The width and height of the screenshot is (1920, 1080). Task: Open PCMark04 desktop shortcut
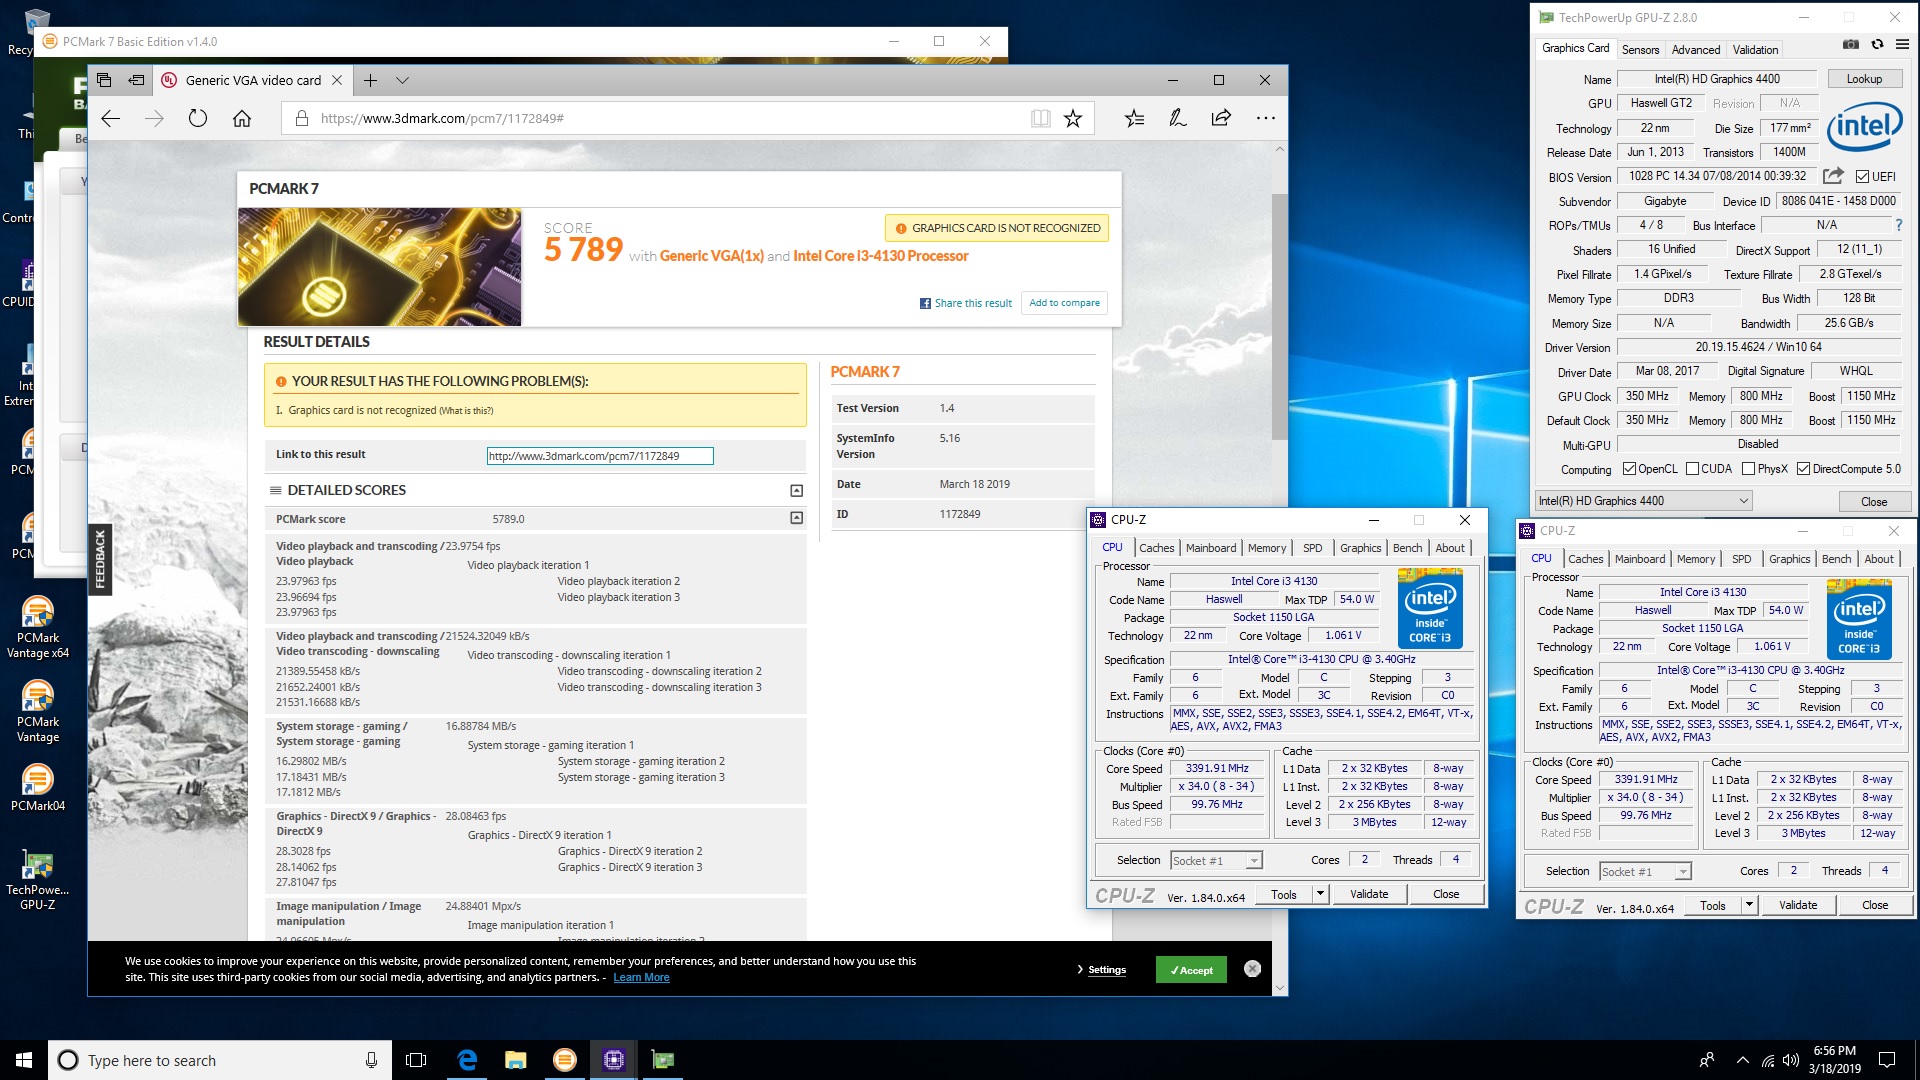coord(38,788)
